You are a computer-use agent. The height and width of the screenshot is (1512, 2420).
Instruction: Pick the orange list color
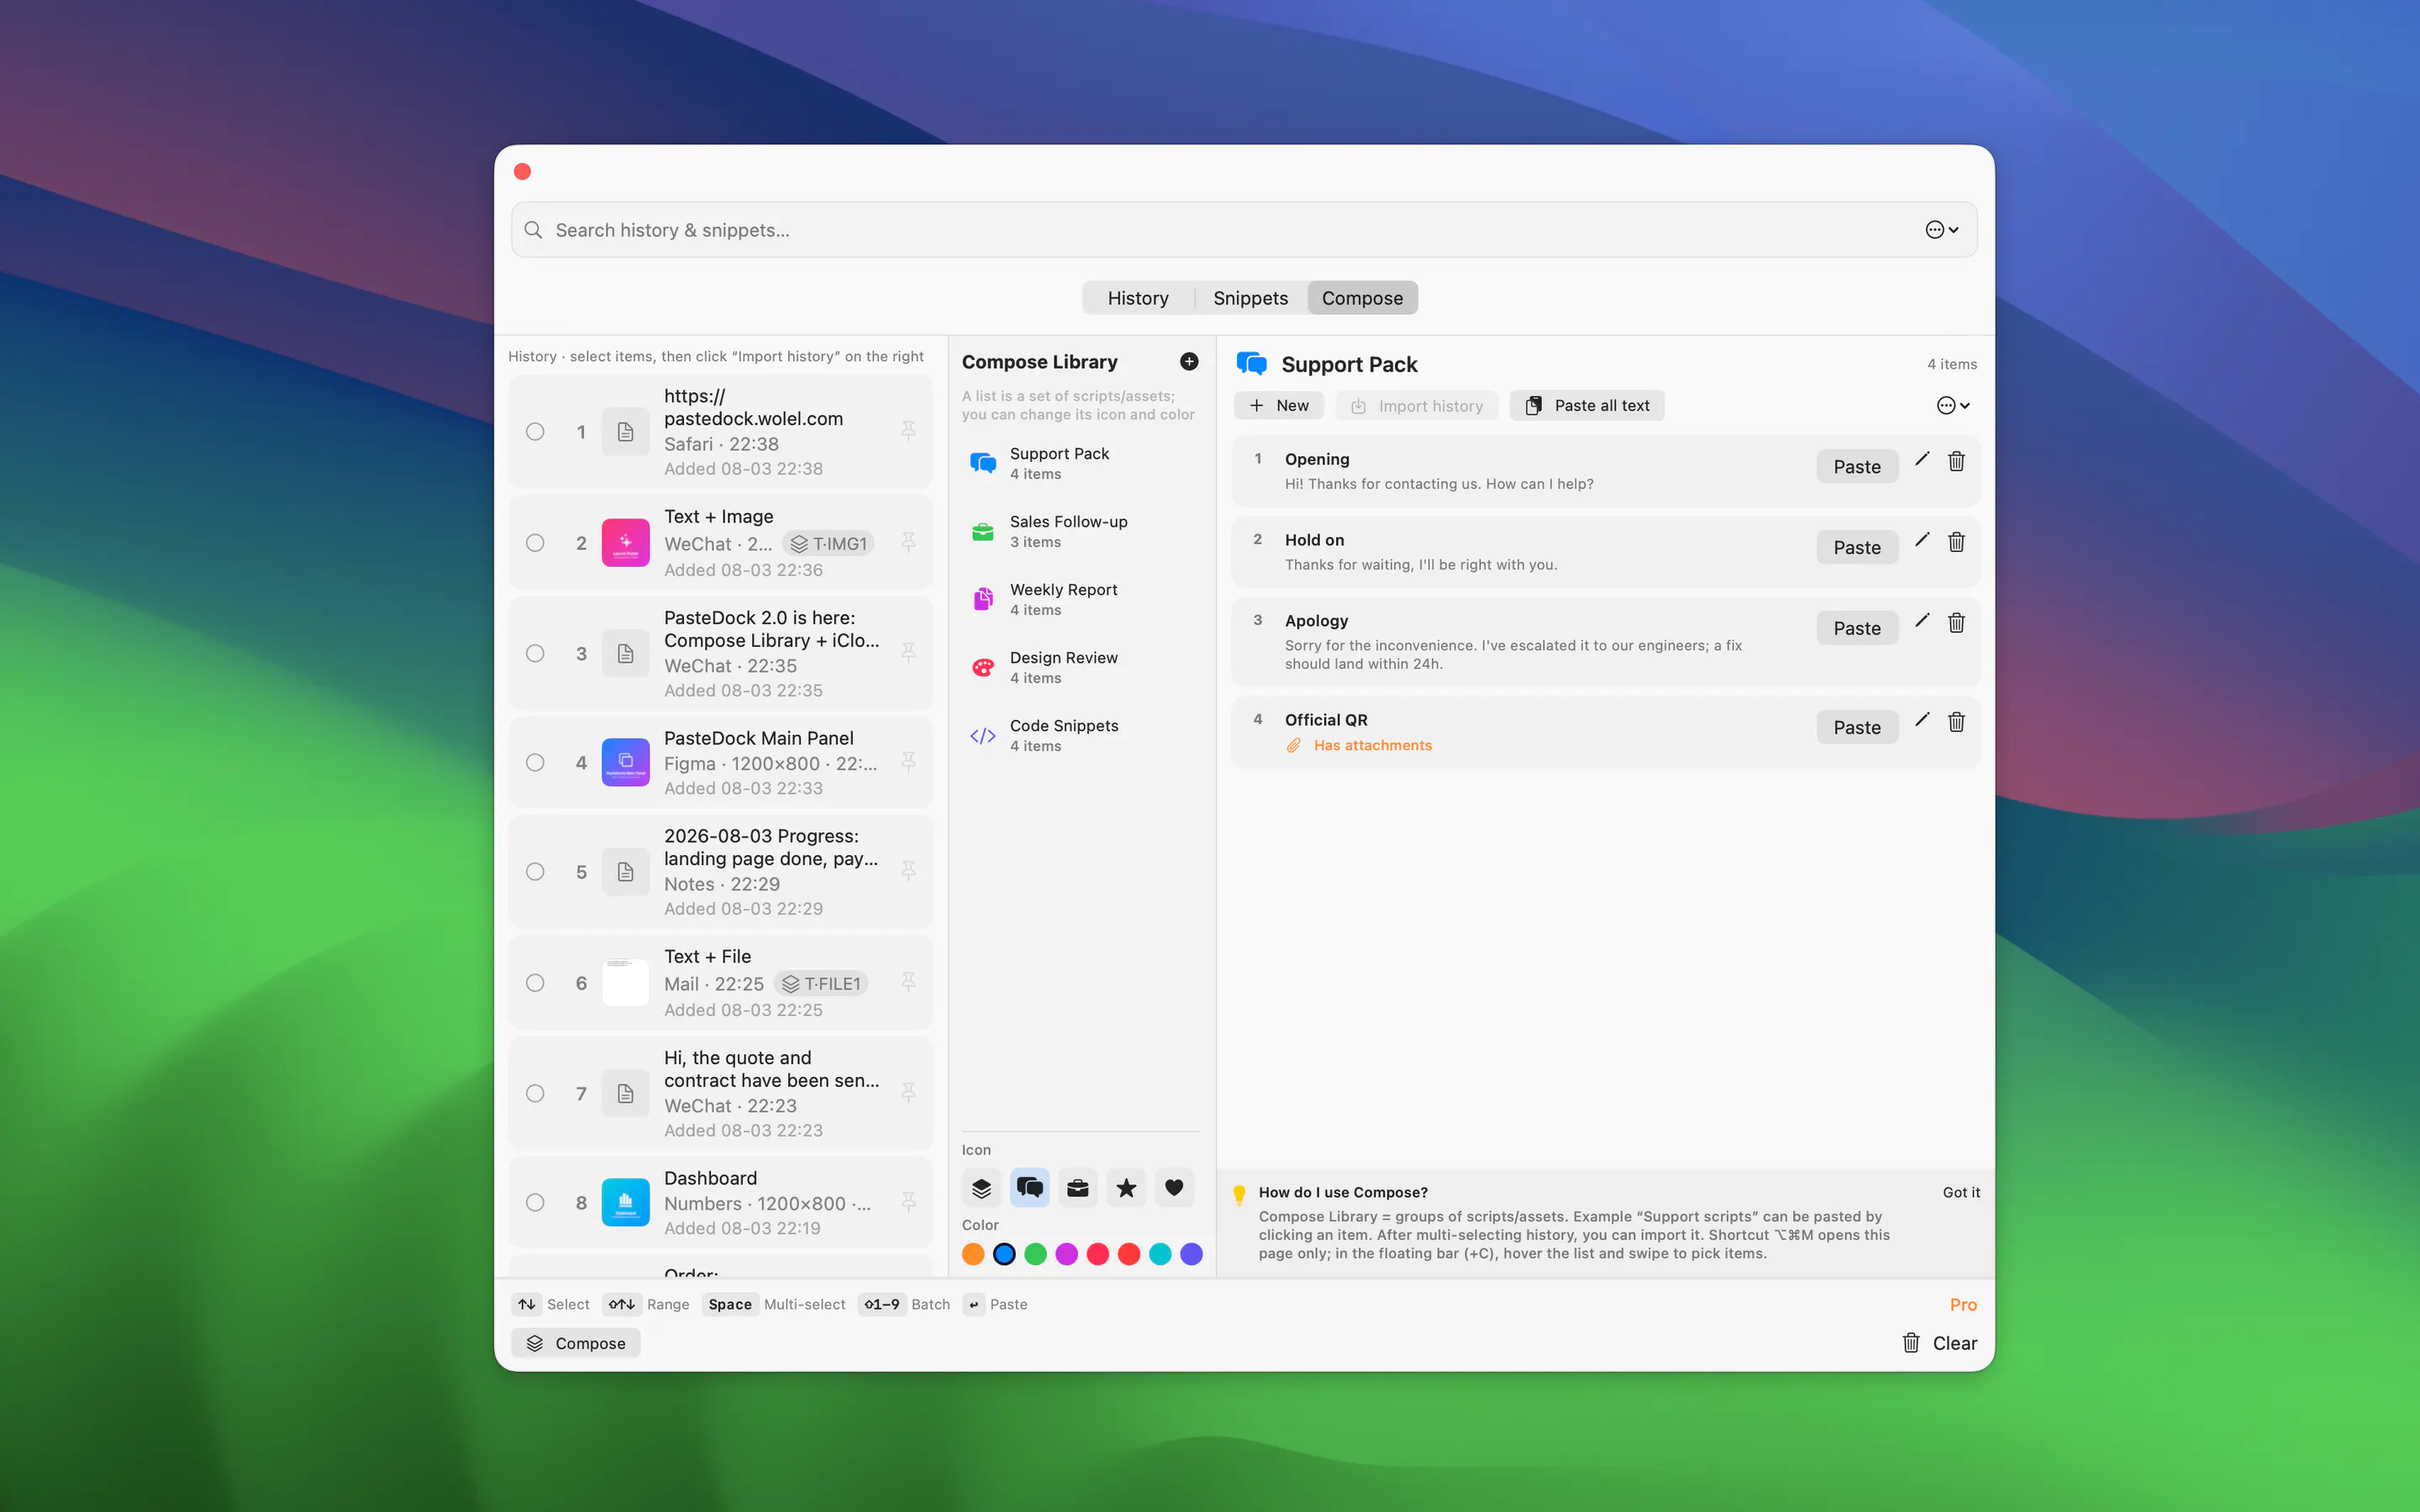tap(973, 1254)
